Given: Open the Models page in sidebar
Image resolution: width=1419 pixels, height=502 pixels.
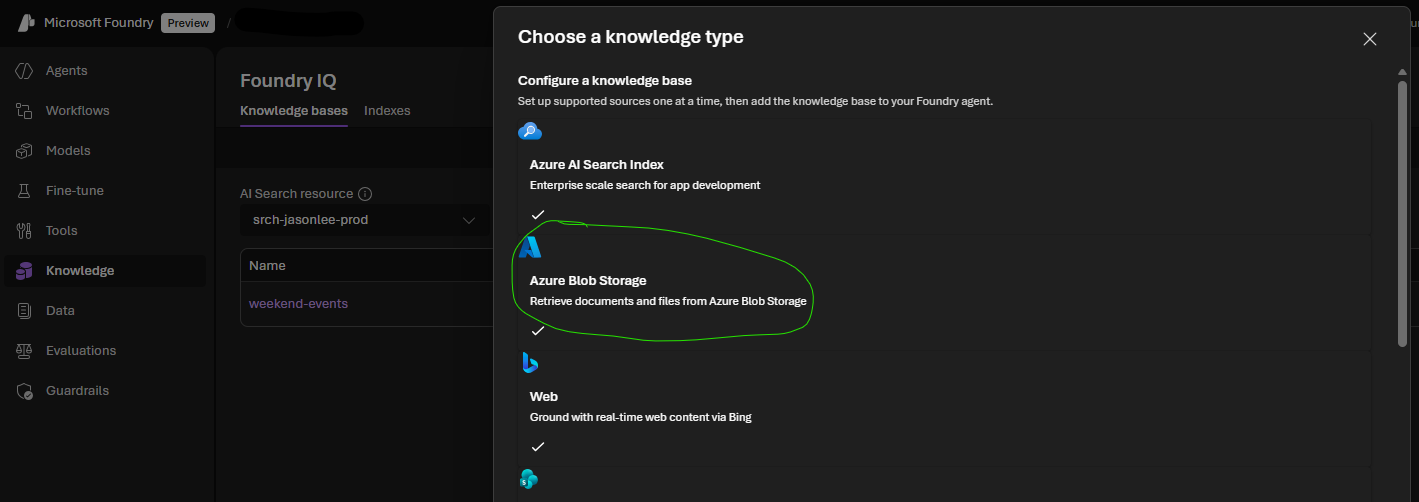Looking at the screenshot, I should coord(106,151).
